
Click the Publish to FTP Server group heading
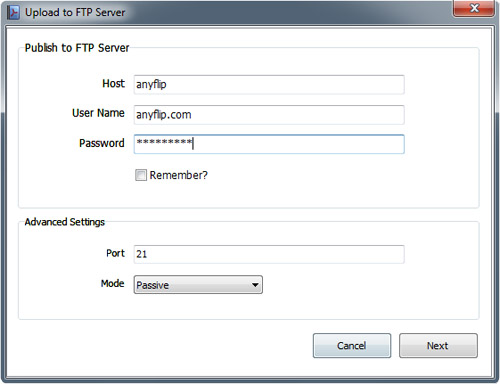77,48
